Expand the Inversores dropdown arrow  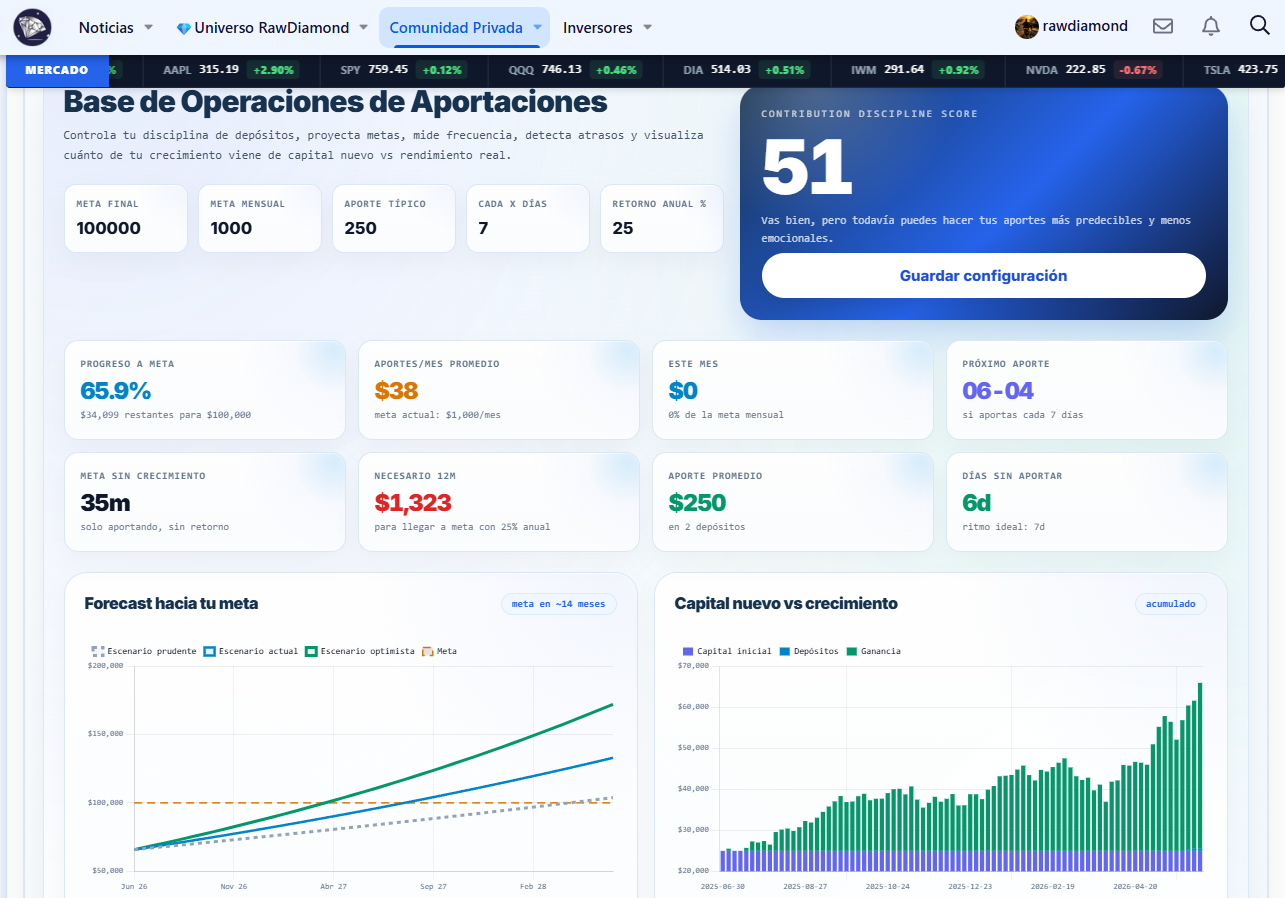(x=647, y=28)
